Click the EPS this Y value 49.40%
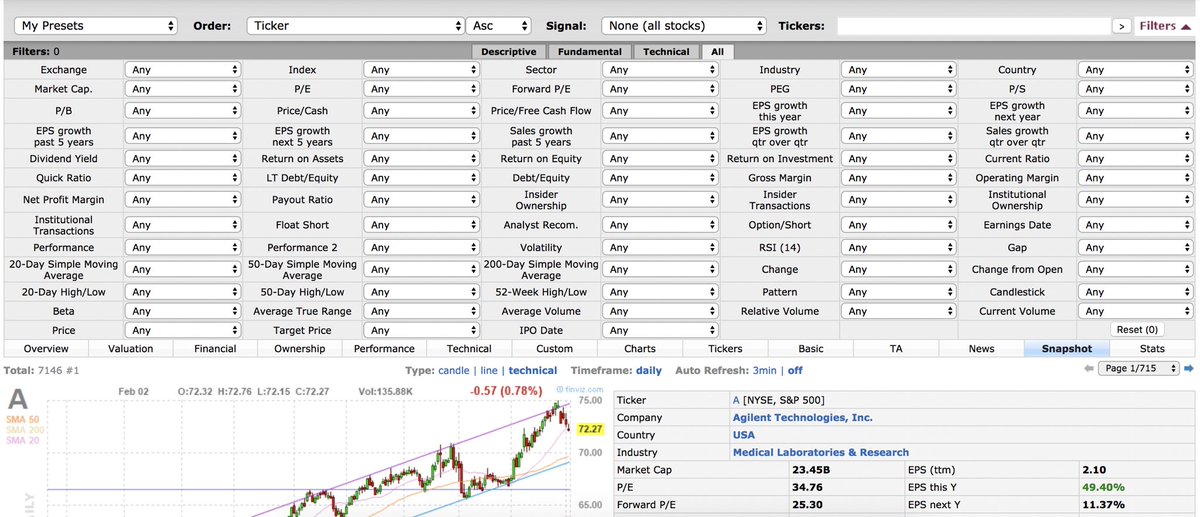The width and height of the screenshot is (1200, 517). click(1103, 487)
